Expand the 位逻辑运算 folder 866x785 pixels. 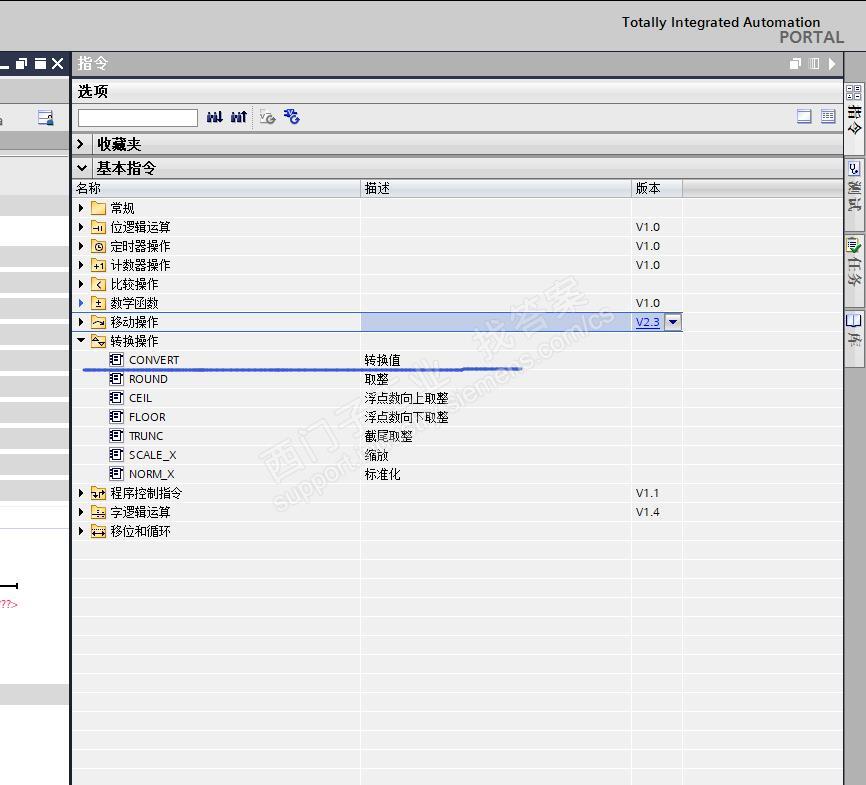pyautogui.click(x=81, y=227)
